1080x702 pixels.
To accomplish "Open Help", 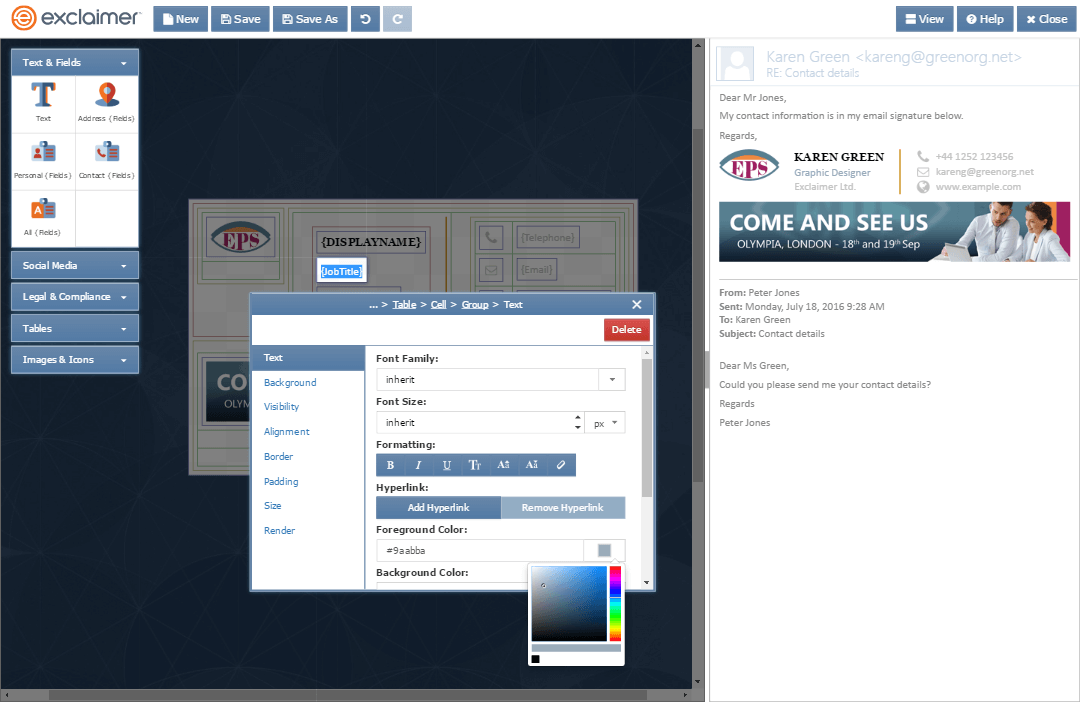I will click(985, 19).
